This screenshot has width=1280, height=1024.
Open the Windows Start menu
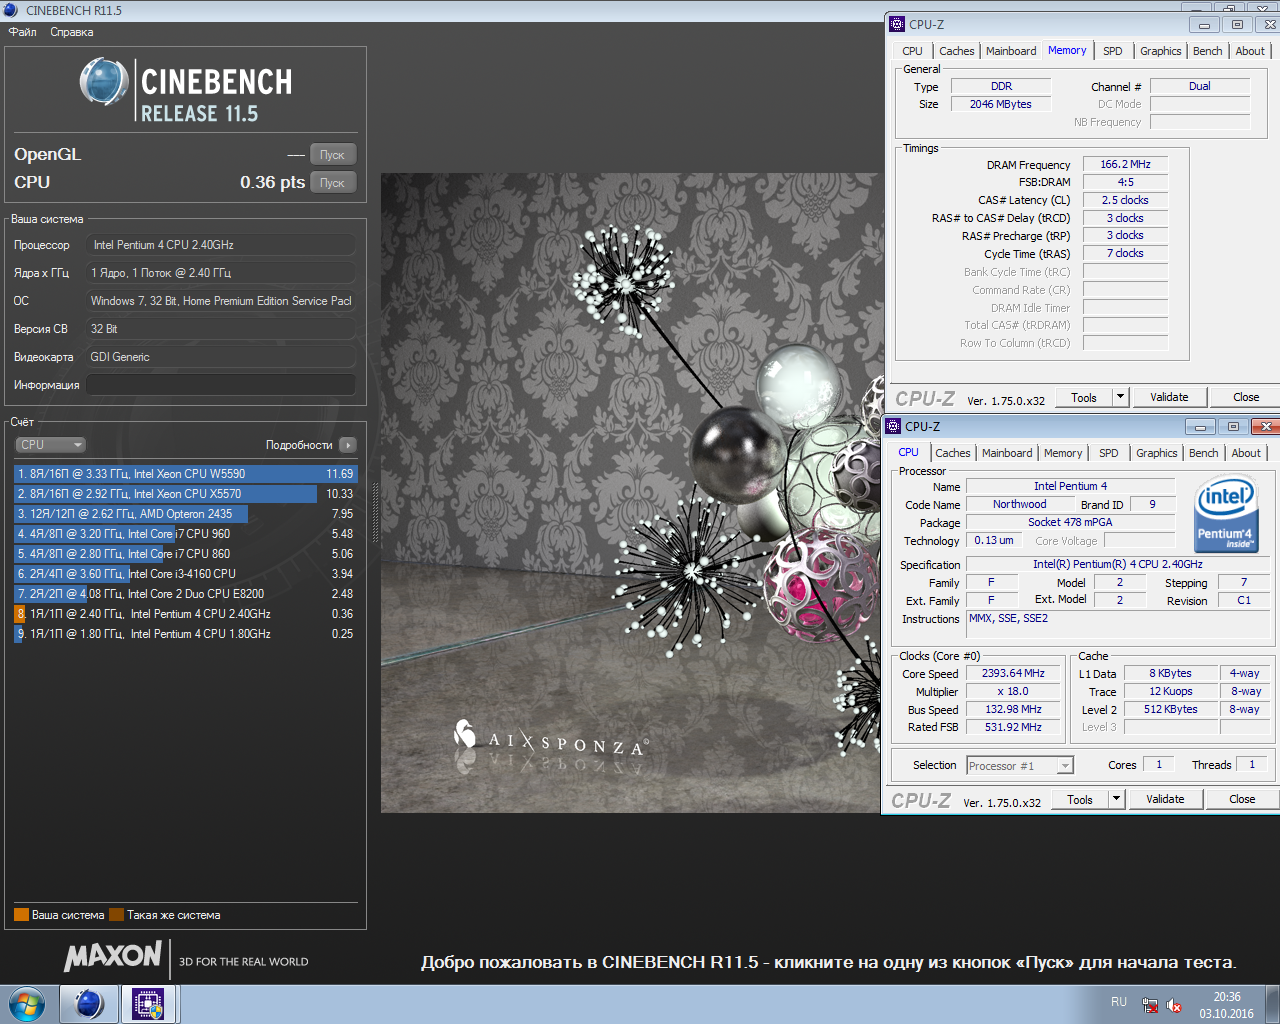(26, 1004)
